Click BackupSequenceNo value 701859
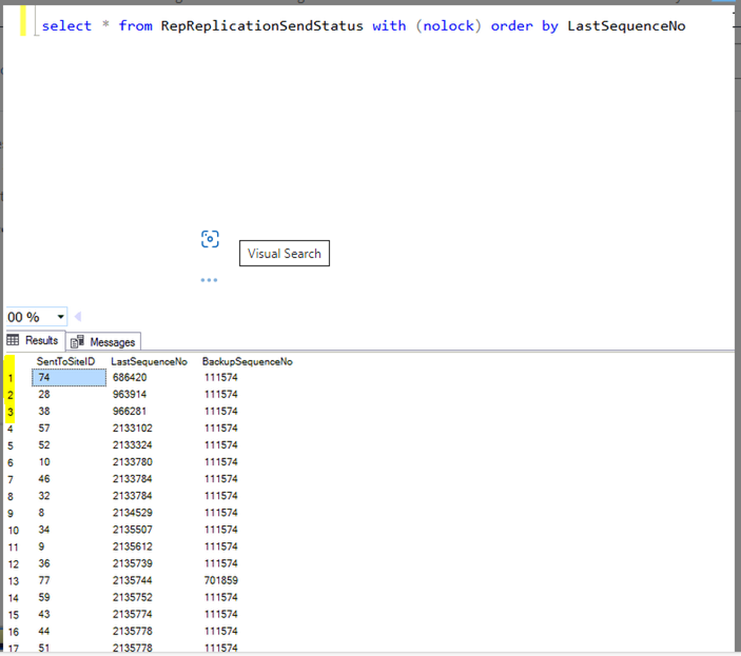 tap(221, 580)
